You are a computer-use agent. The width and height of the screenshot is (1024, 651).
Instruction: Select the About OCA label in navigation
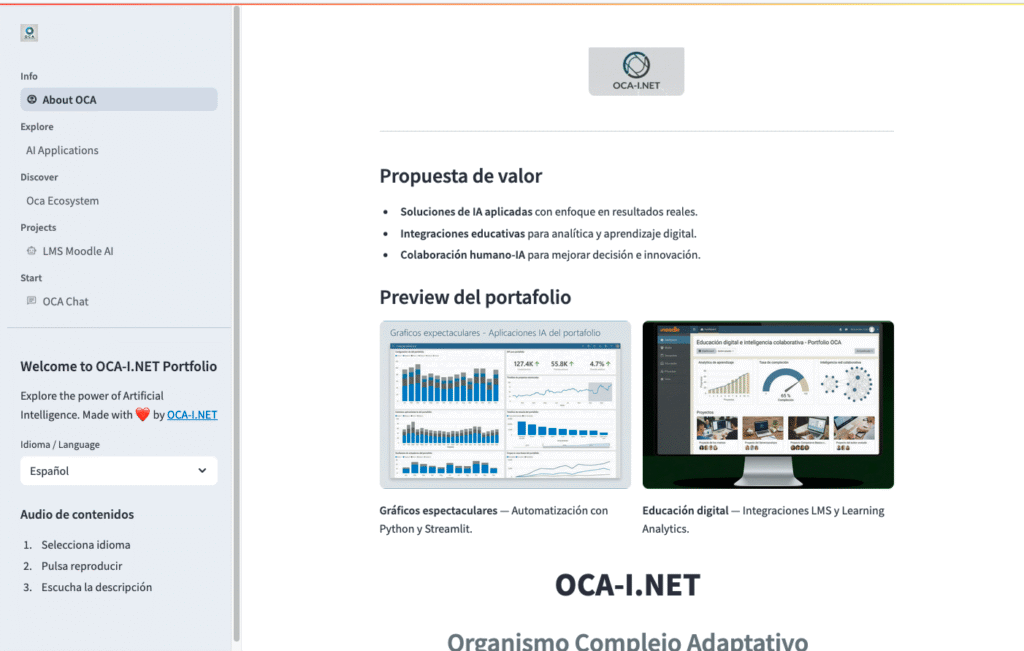(x=69, y=100)
